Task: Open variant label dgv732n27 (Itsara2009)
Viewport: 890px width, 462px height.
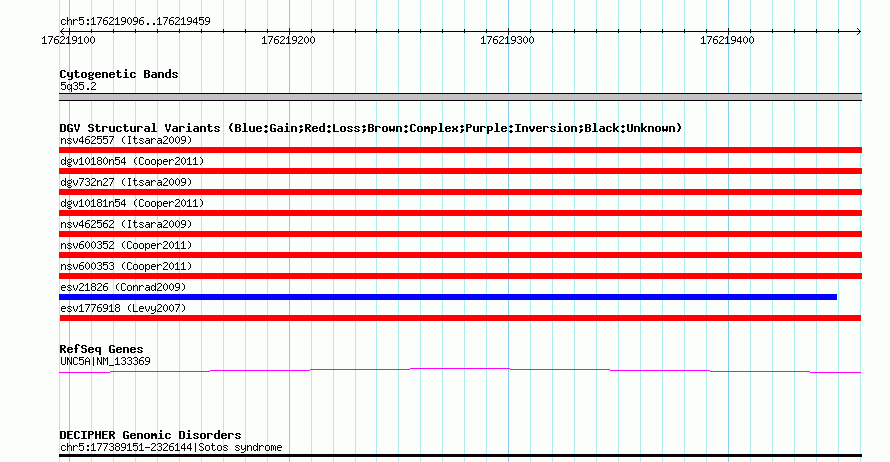Action: pos(126,182)
